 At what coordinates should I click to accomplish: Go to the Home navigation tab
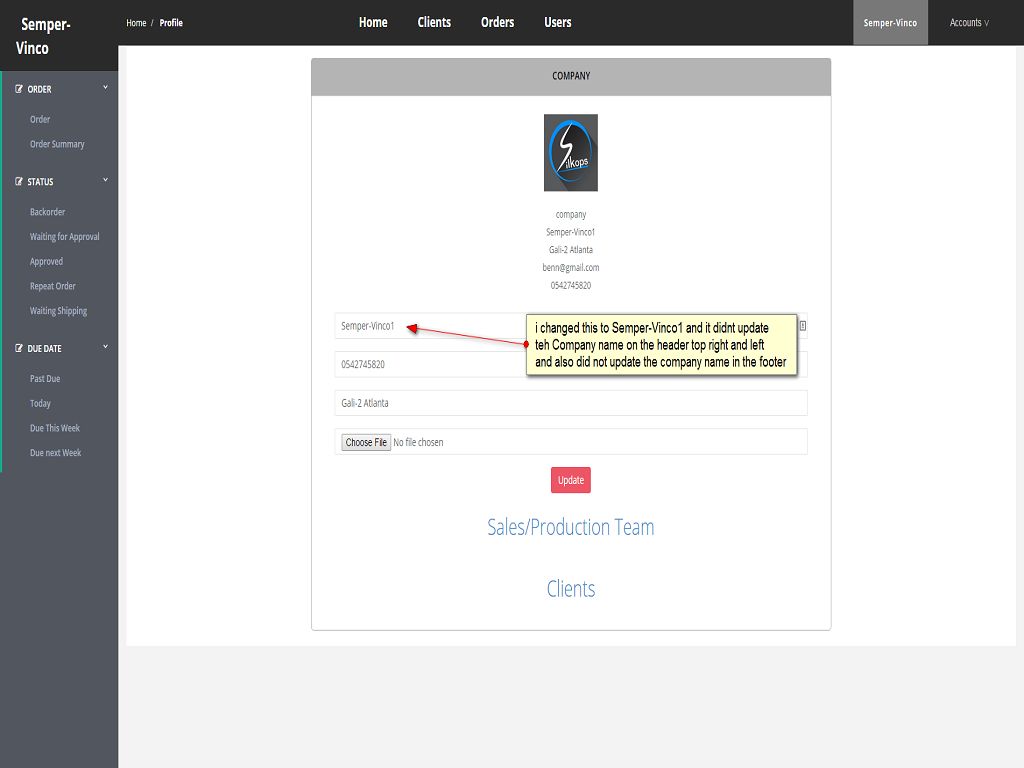click(373, 22)
